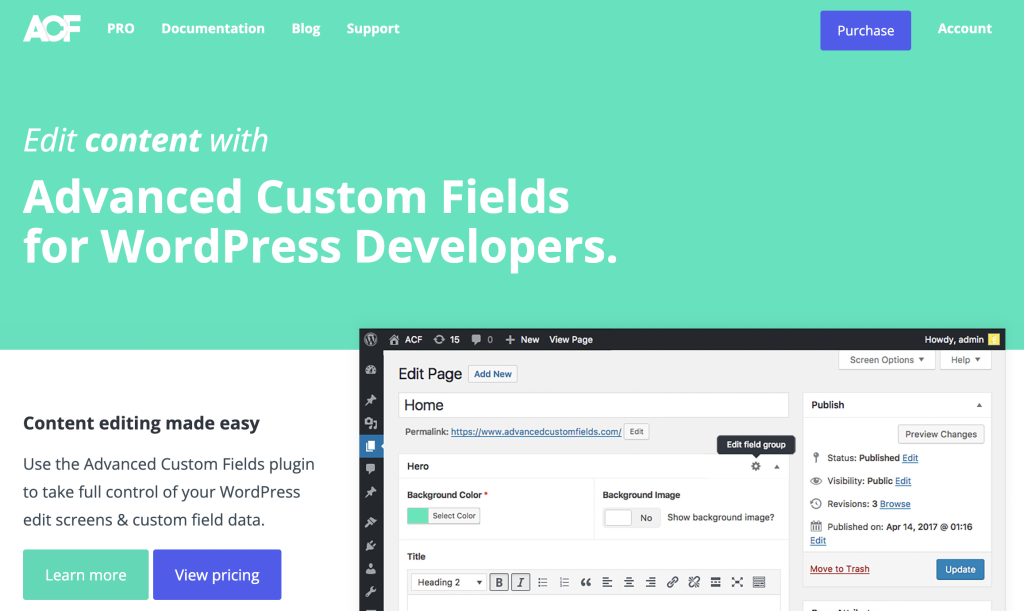This screenshot has width=1024, height=611.
Task: Open the Dashboard gauge icon in WordPress sidebar
Action: [371, 369]
